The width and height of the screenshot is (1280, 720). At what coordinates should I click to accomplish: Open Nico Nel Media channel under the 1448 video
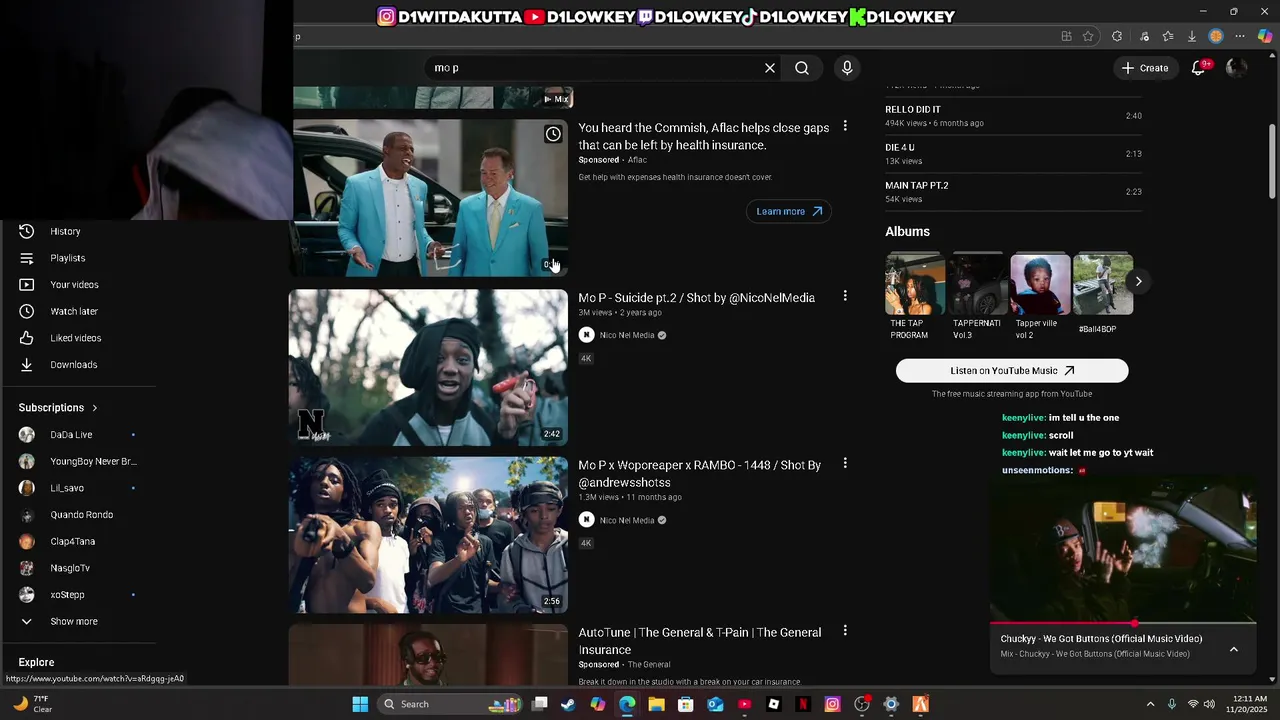click(627, 520)
